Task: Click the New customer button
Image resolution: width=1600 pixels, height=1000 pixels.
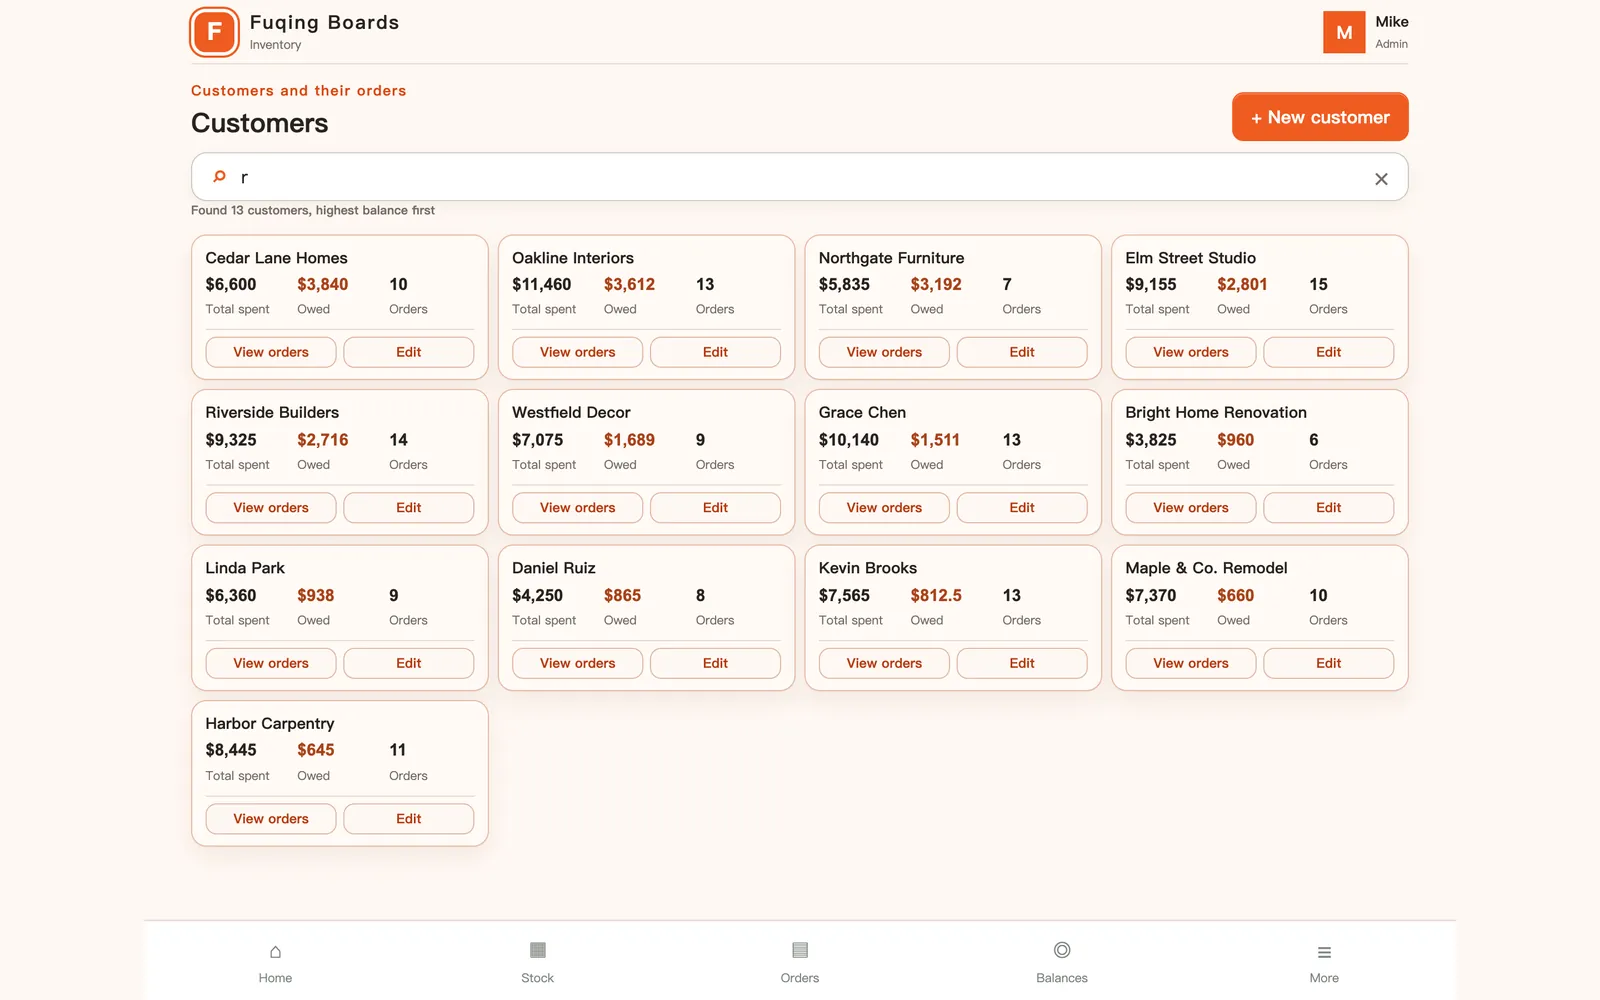Action: (x=1320, y=117)
